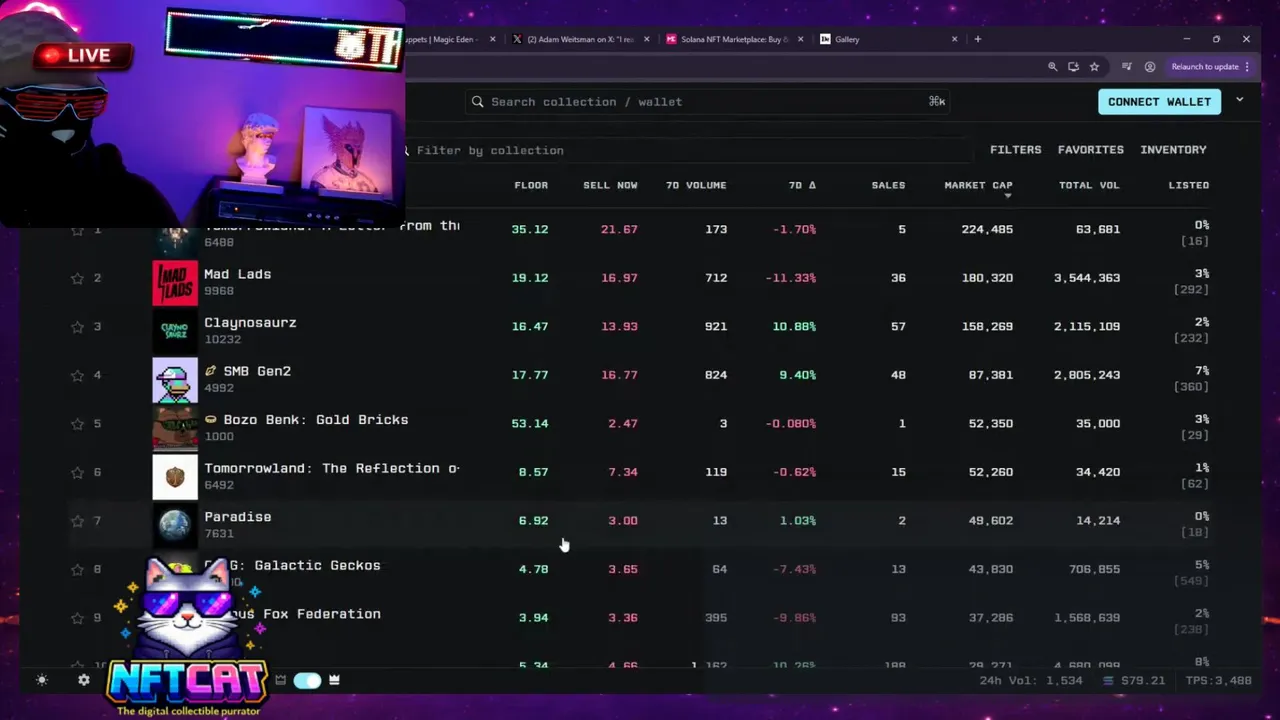Click the browser zoom magnifier icon

pos(1052,67)
